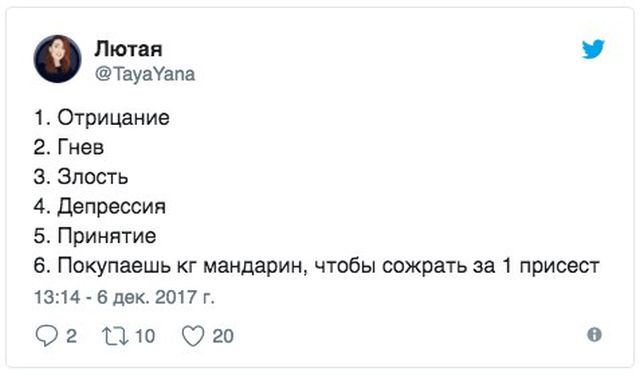
Task: Click the retweet arrows icon
Action: click(x=116, y=336)
